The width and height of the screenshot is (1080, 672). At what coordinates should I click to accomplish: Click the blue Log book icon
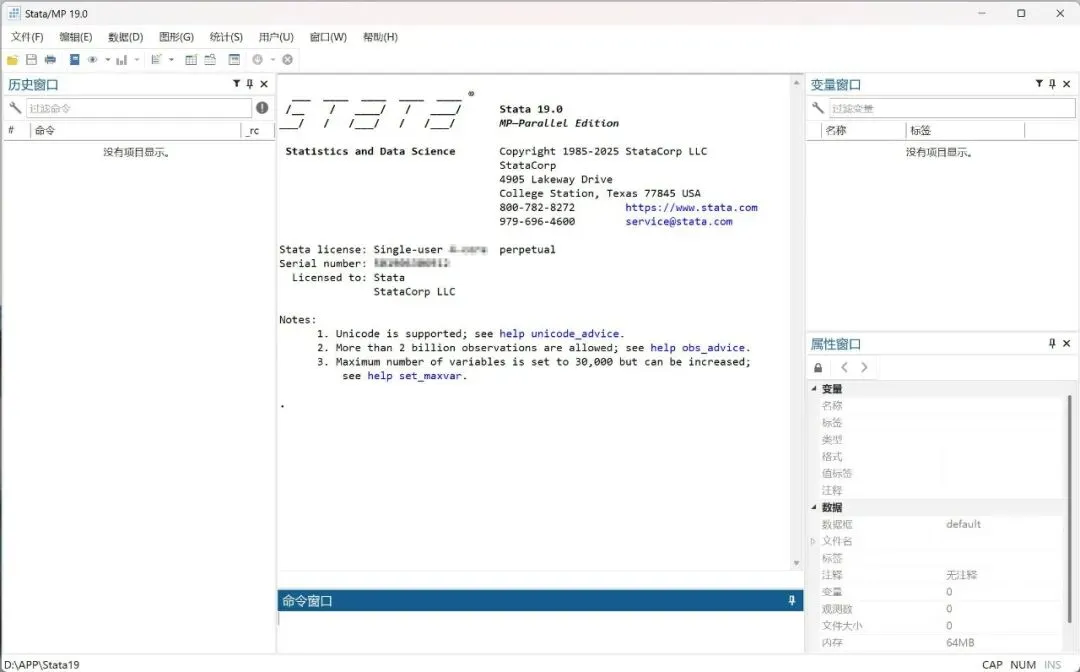tap(74, 60)
